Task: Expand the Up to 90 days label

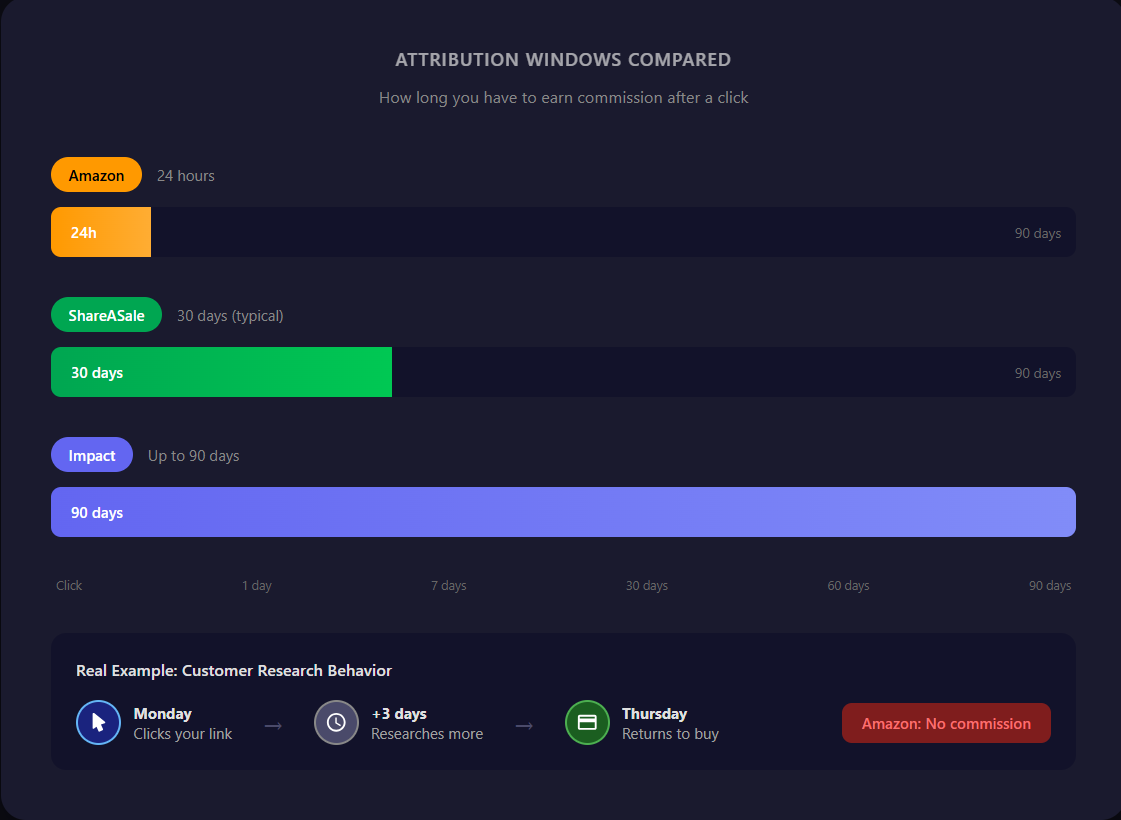Action: pyautogui.click(x=193, y=455)
